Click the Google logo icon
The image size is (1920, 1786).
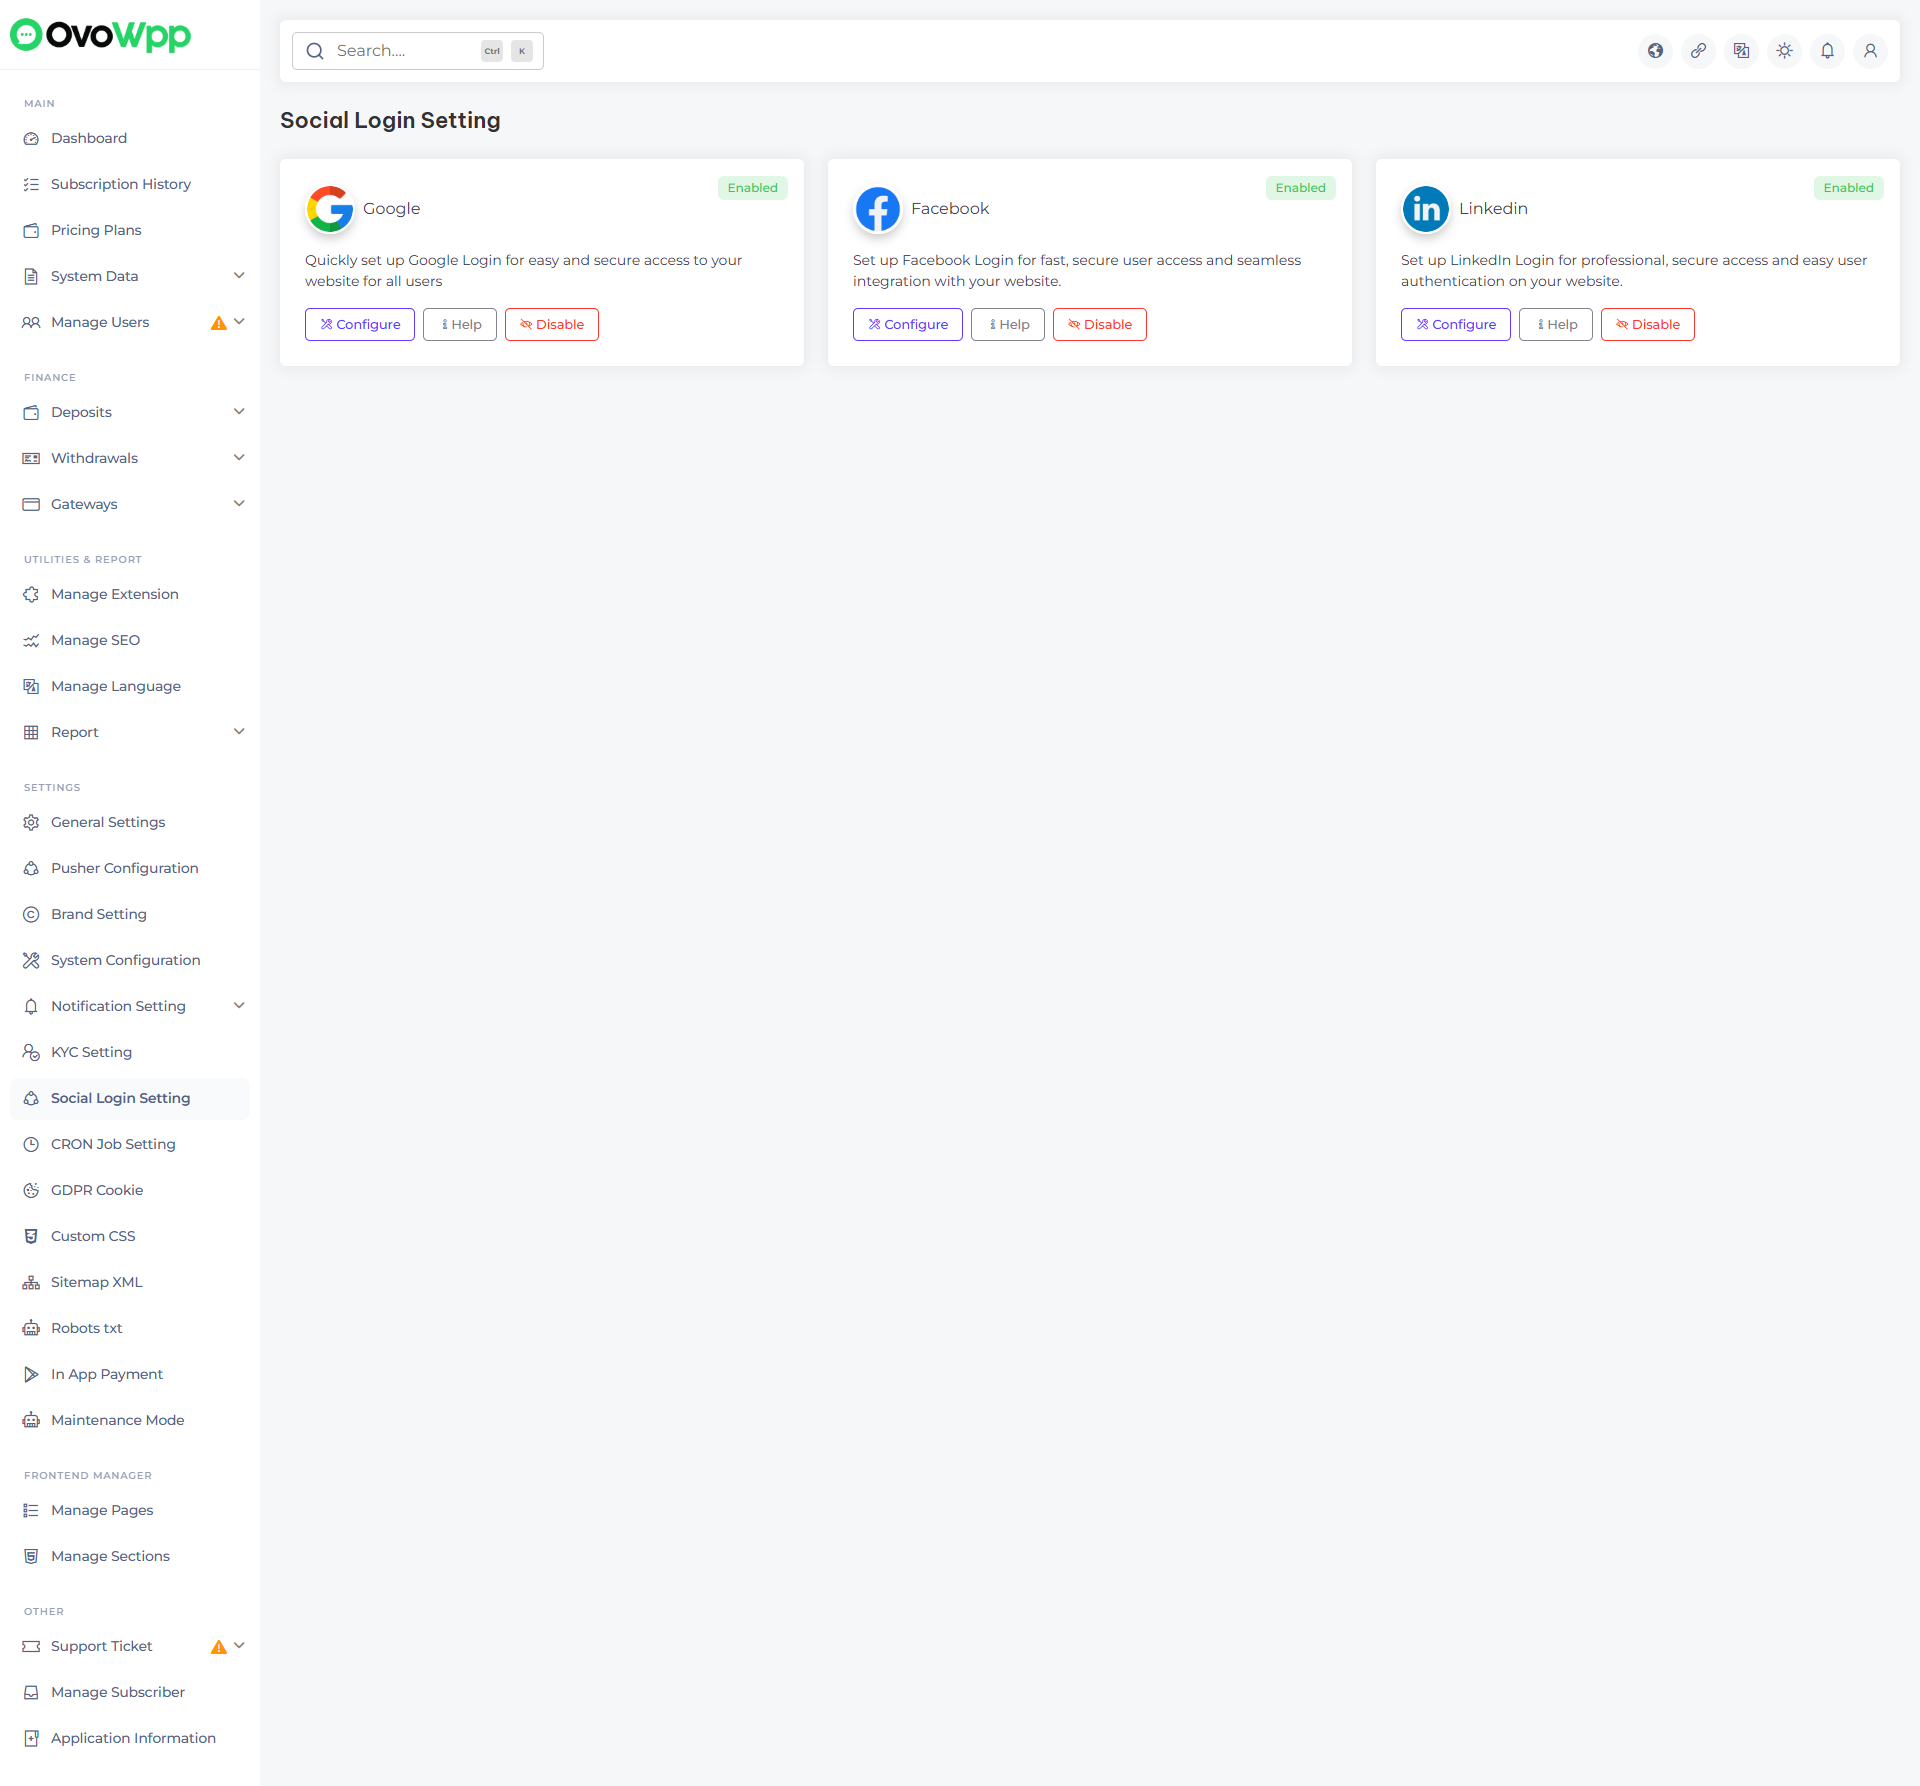[x=330, y=209]
